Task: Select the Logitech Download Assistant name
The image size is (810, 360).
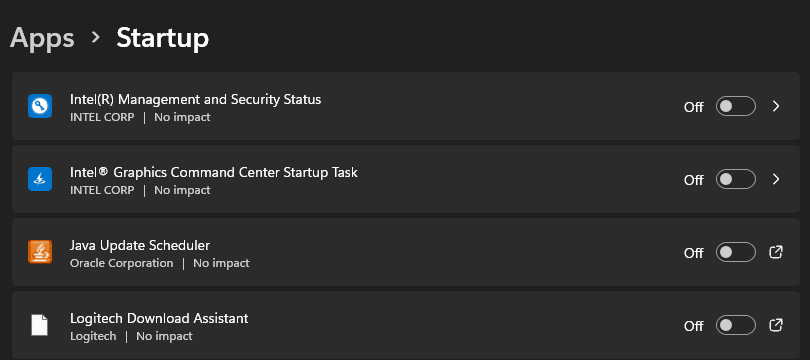Action: (159, 318)
